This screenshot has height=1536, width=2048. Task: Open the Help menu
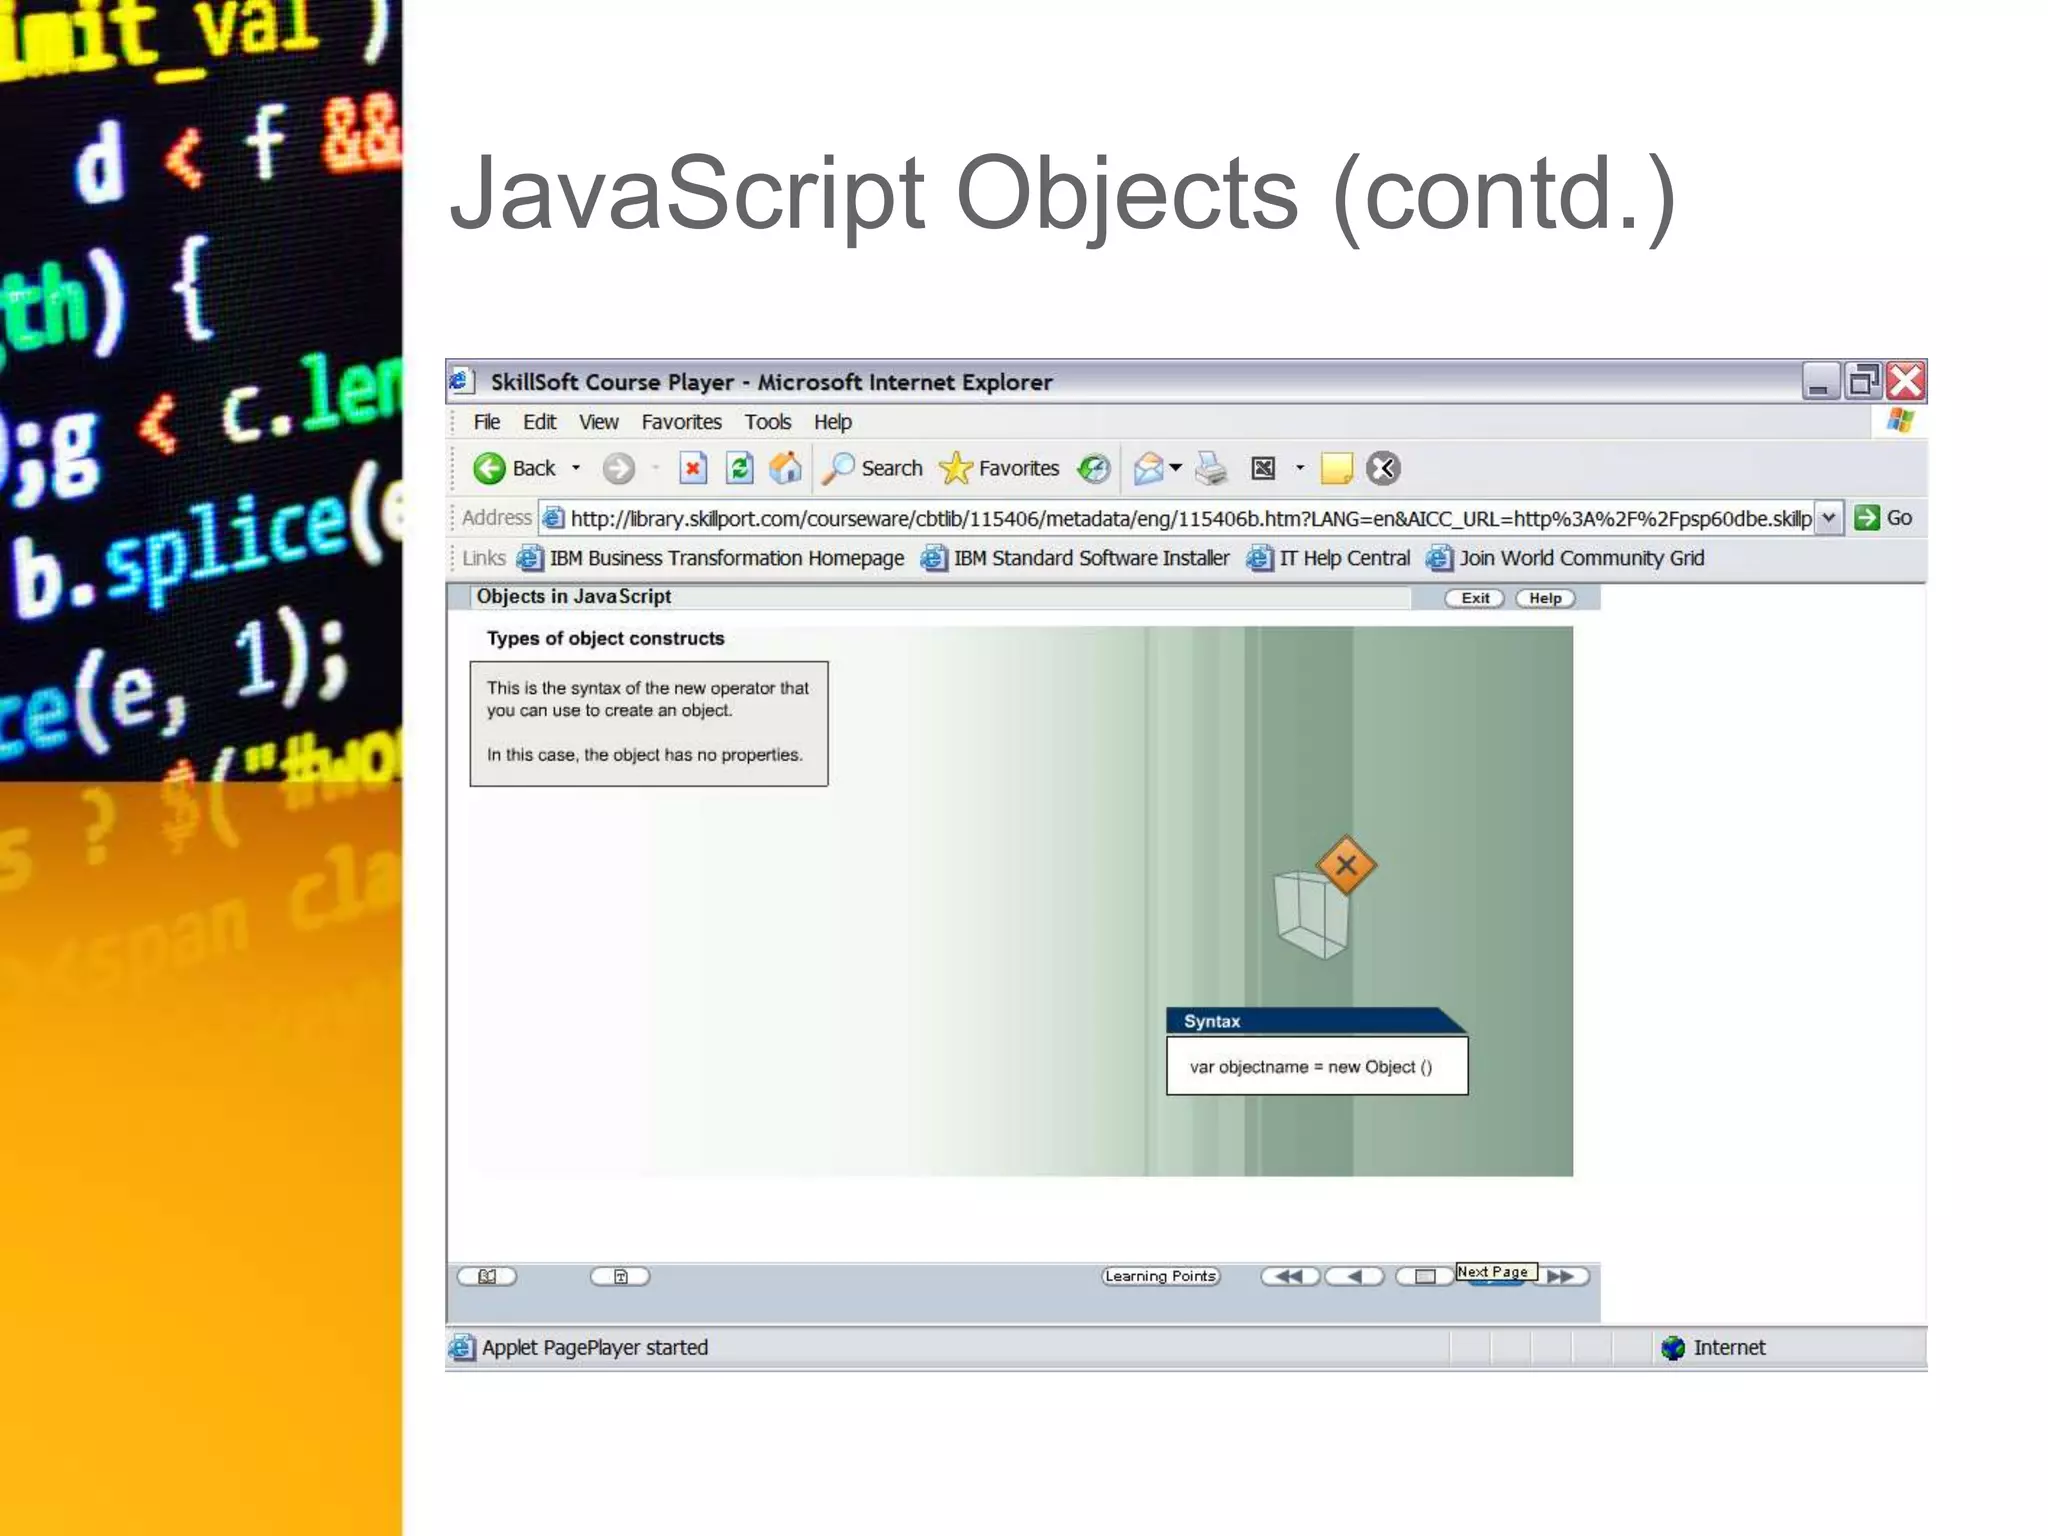pyautogui.click(x=833, y=422)
